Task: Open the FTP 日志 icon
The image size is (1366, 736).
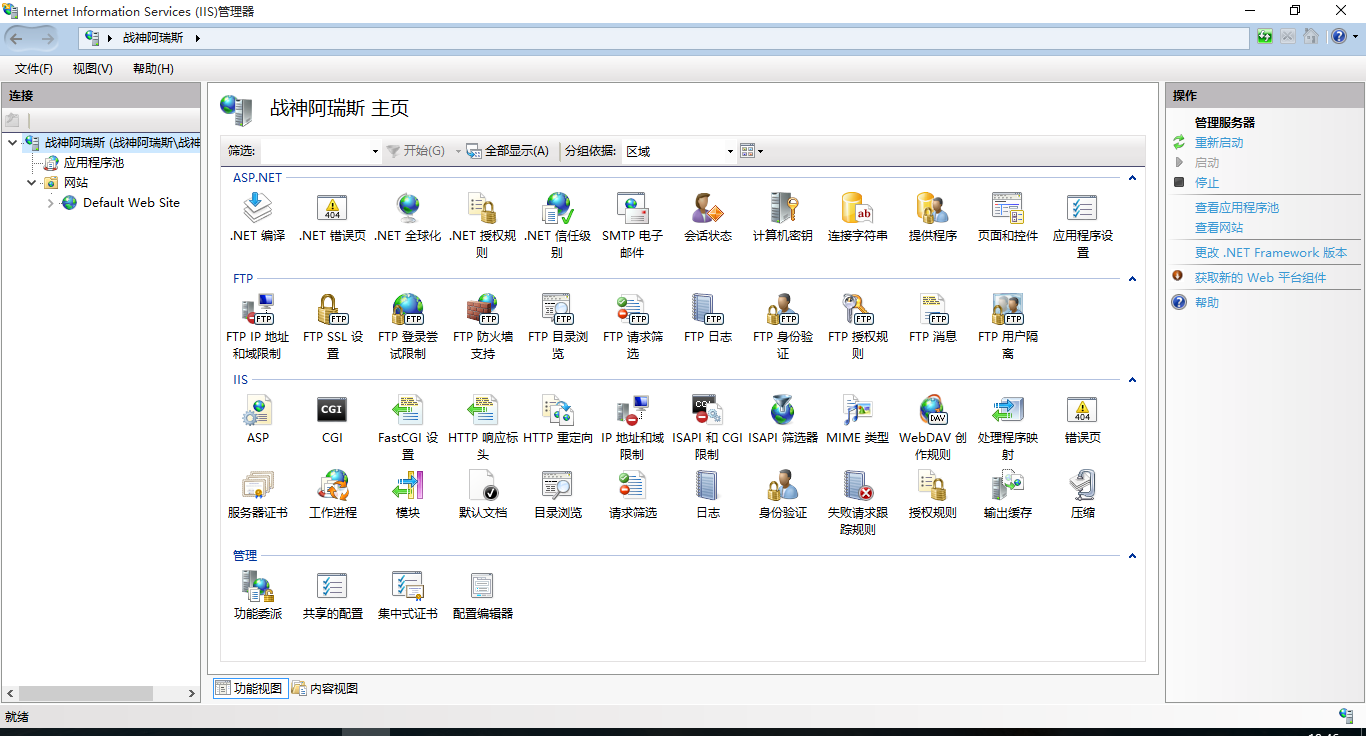Action: click(x=708, y=309)
